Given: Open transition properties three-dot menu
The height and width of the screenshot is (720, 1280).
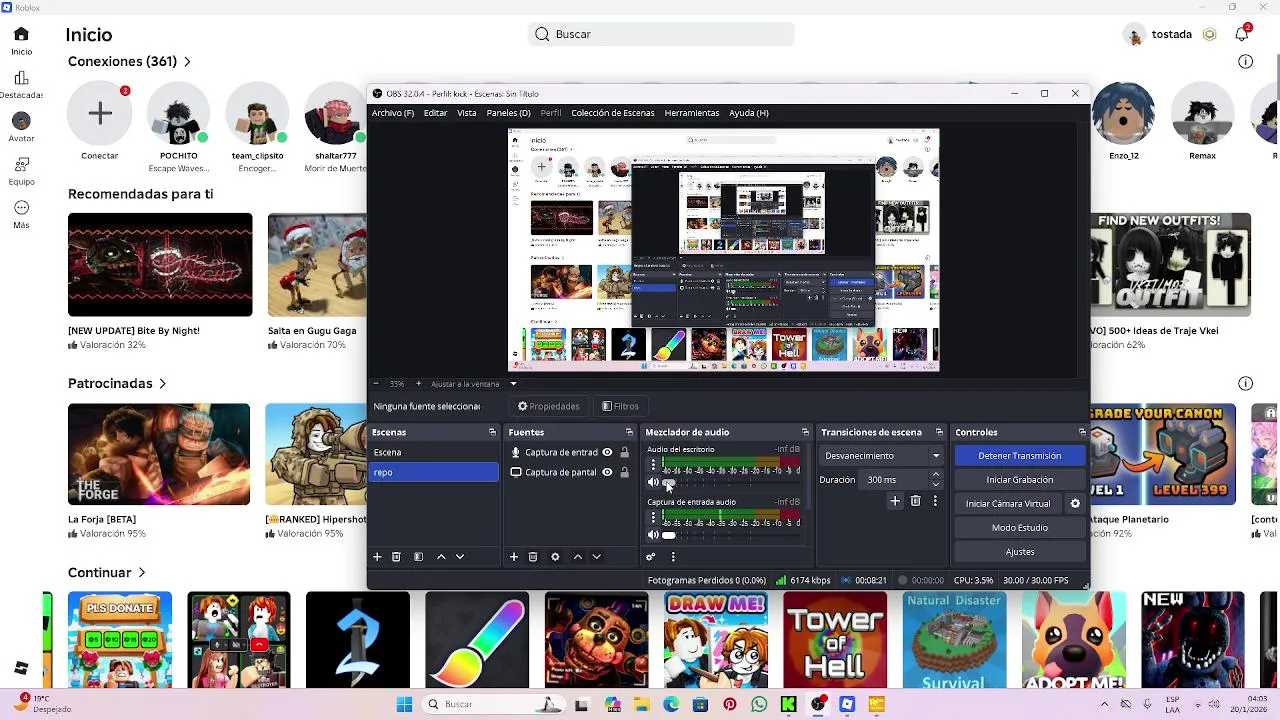Looking at the screenshot, I should pyautogui.click(x=935, y=501).
